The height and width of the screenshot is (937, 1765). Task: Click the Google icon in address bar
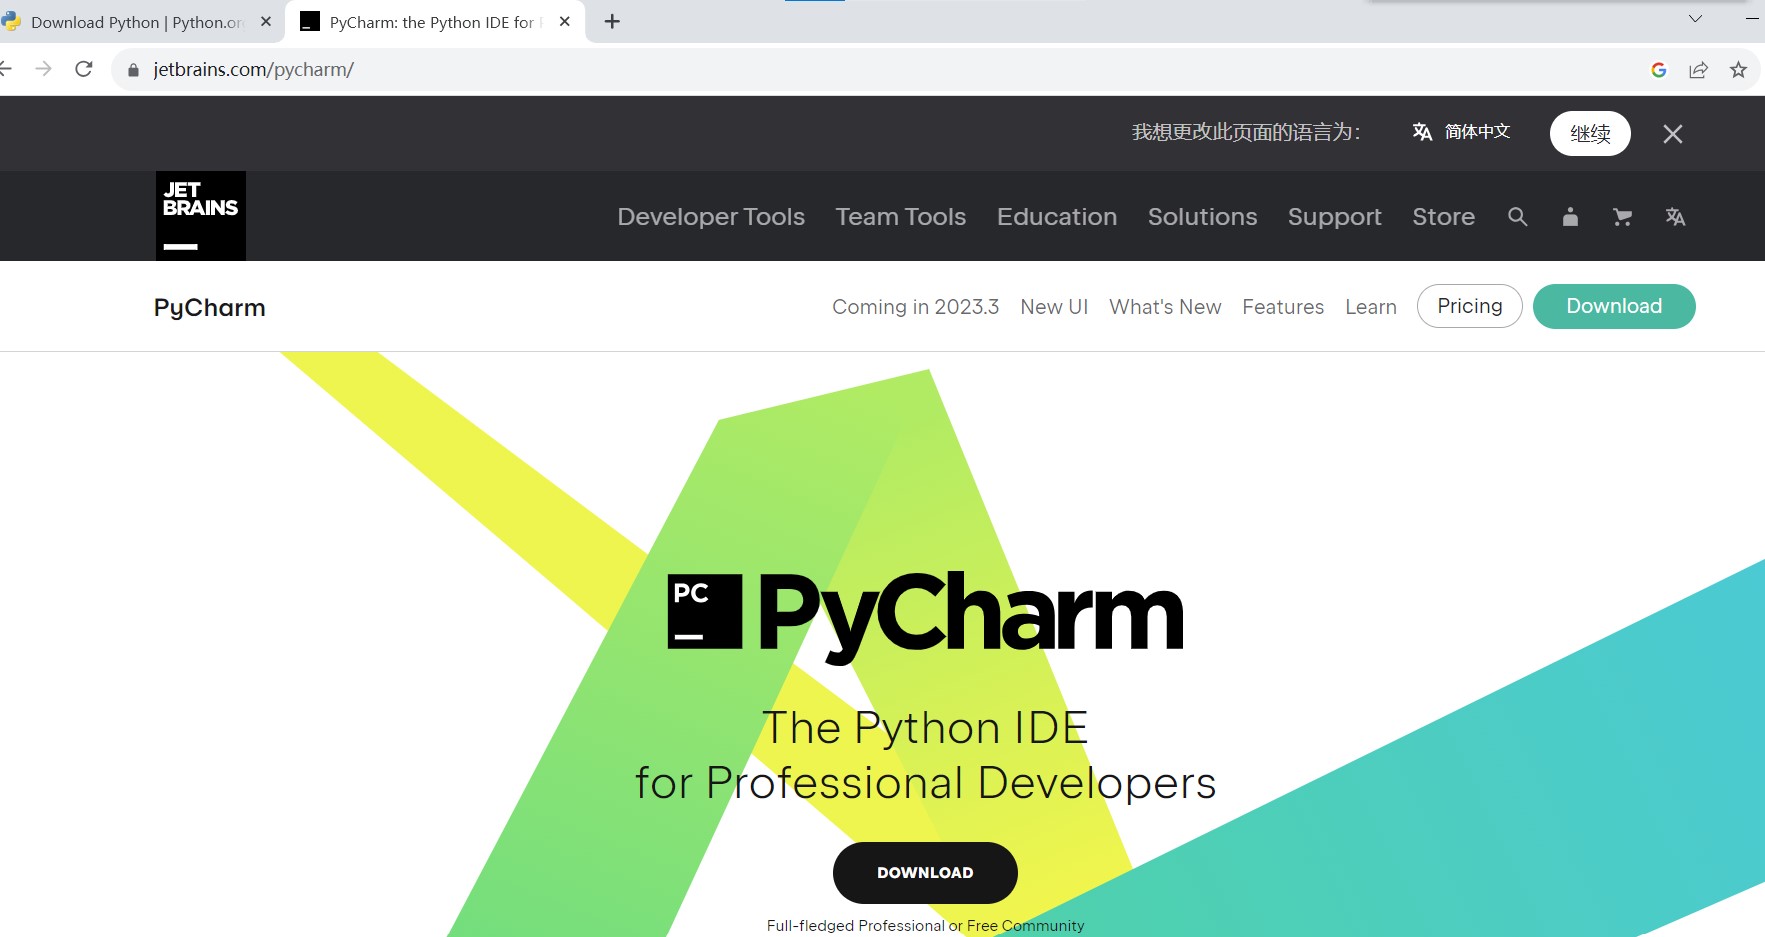(x=1658, y=70)
